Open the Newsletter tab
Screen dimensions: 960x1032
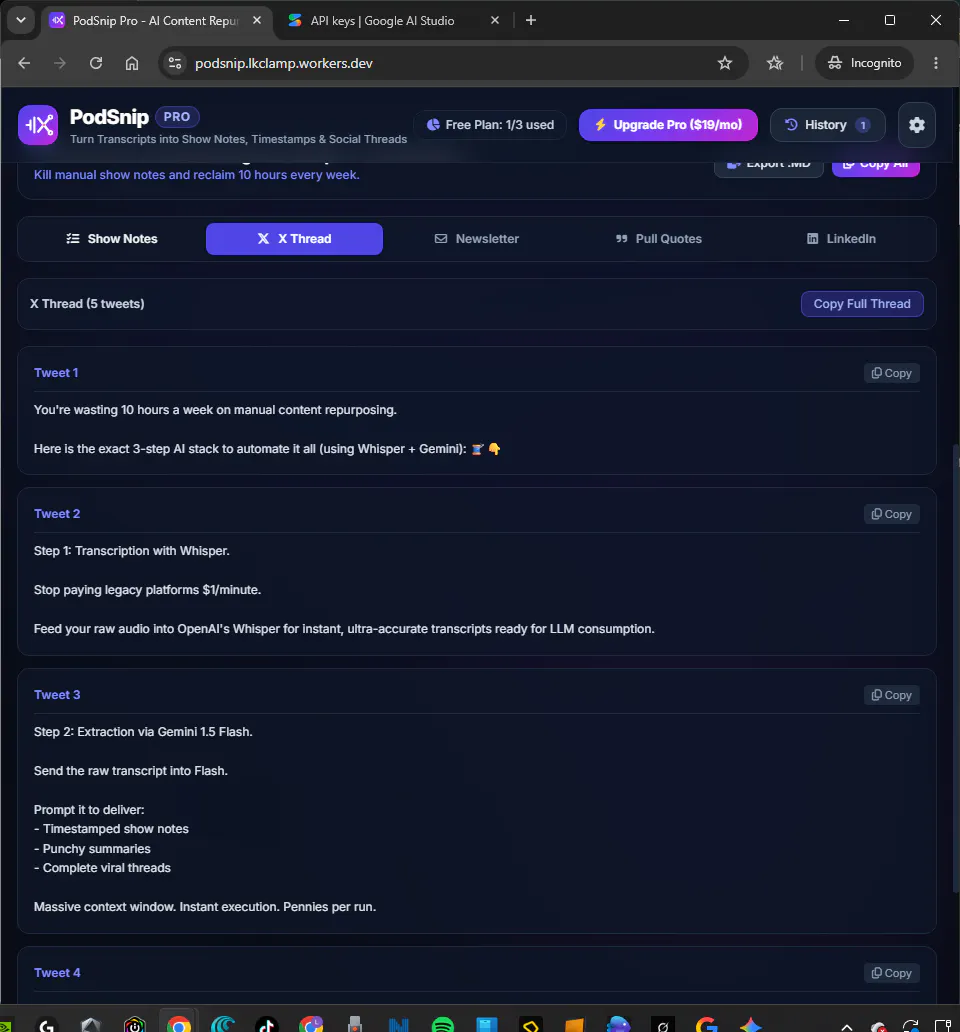[477, 239]
